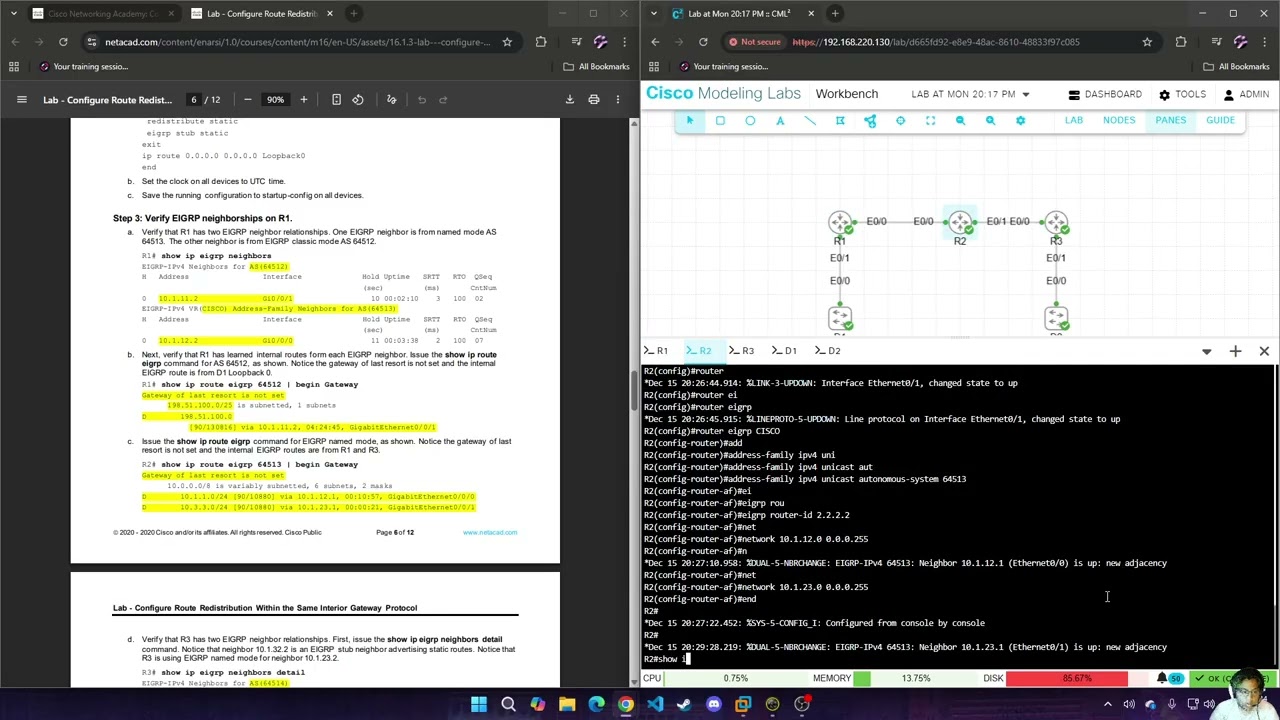The width and height of the screenshot is (1280, 720).
Task: Zoom out the PDF document
Action: [247, 99]
